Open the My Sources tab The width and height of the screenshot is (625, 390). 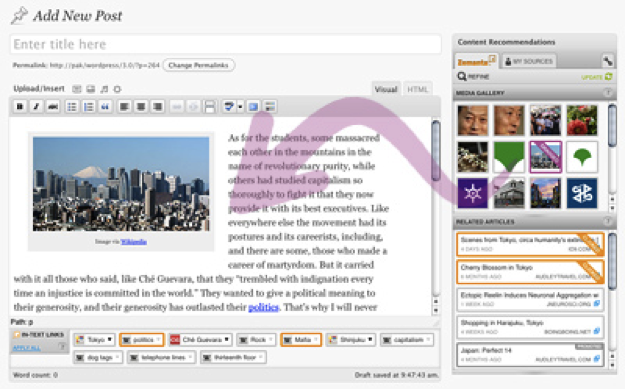[x=529, y=61]
